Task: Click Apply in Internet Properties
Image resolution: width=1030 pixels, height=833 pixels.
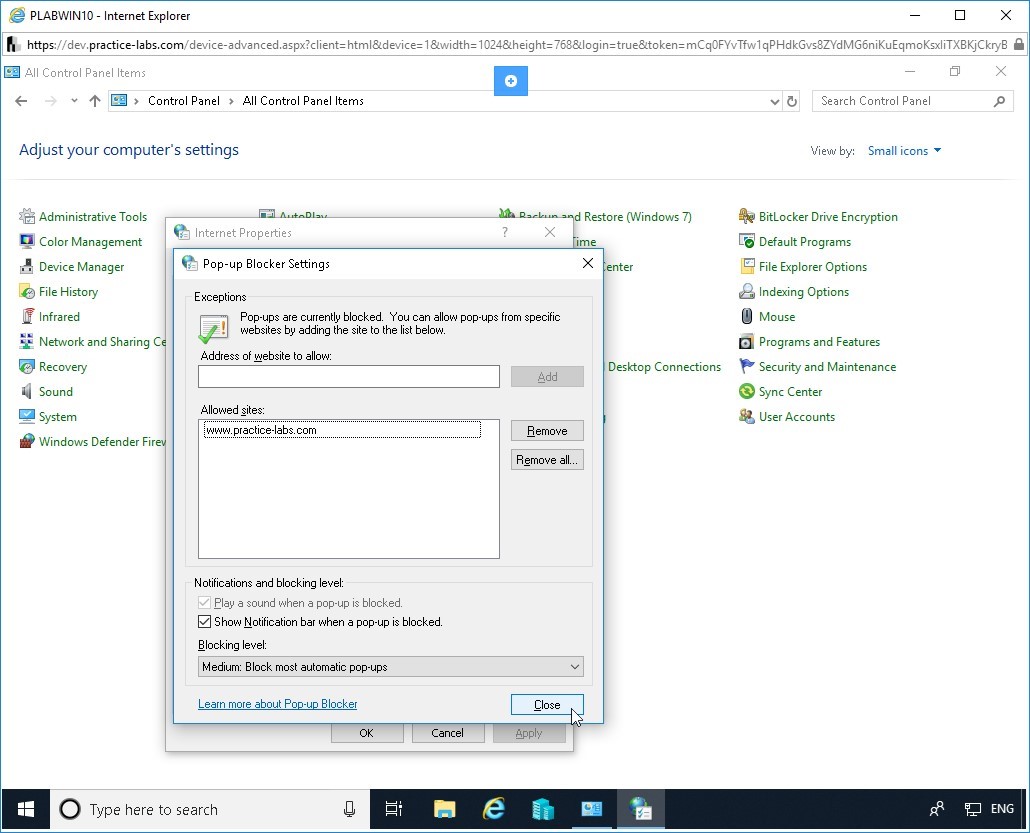Action: pos(529,733)
